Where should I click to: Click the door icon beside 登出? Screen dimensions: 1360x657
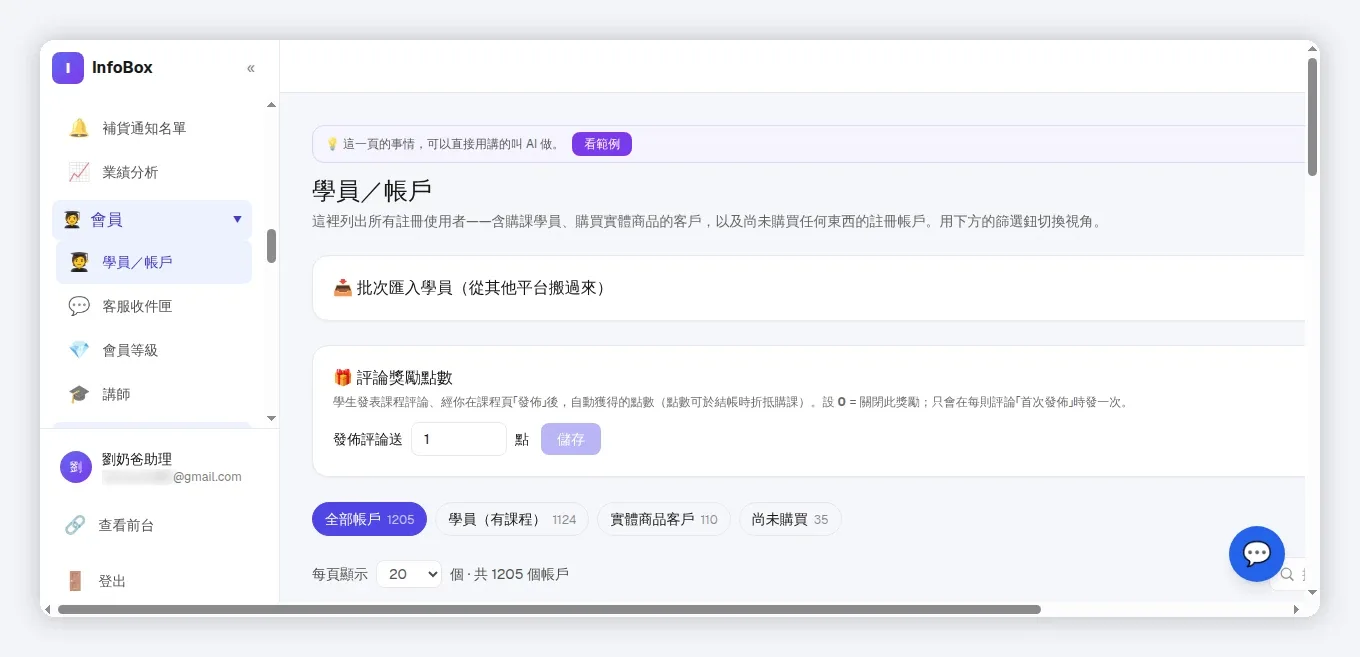click(75, 581)
